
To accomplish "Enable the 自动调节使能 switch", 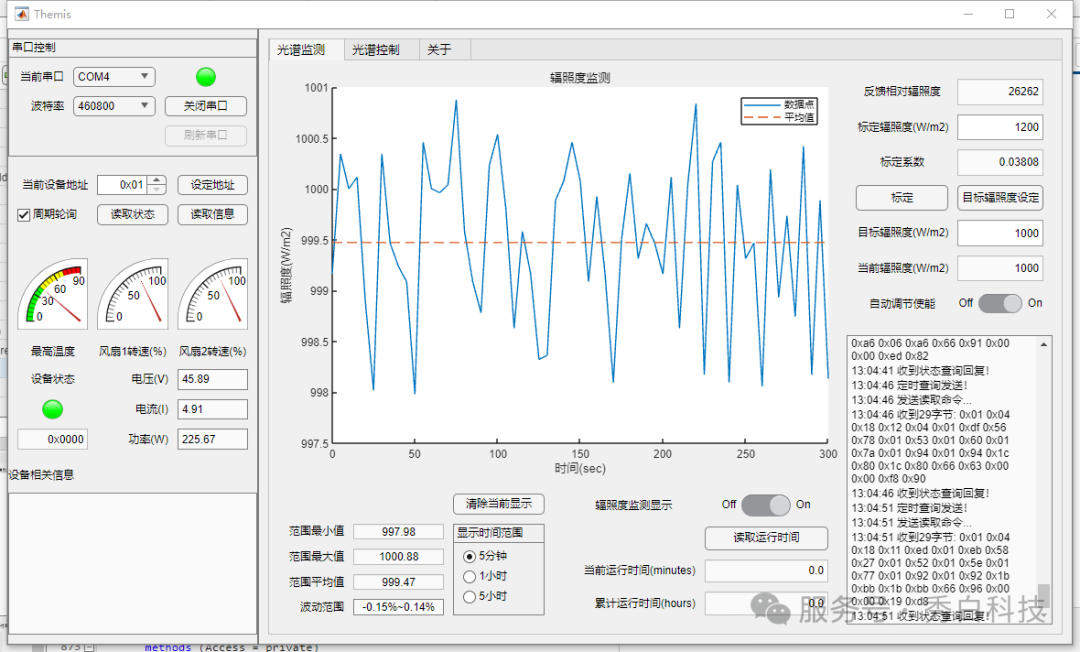I will click(x=1000, y=303).
